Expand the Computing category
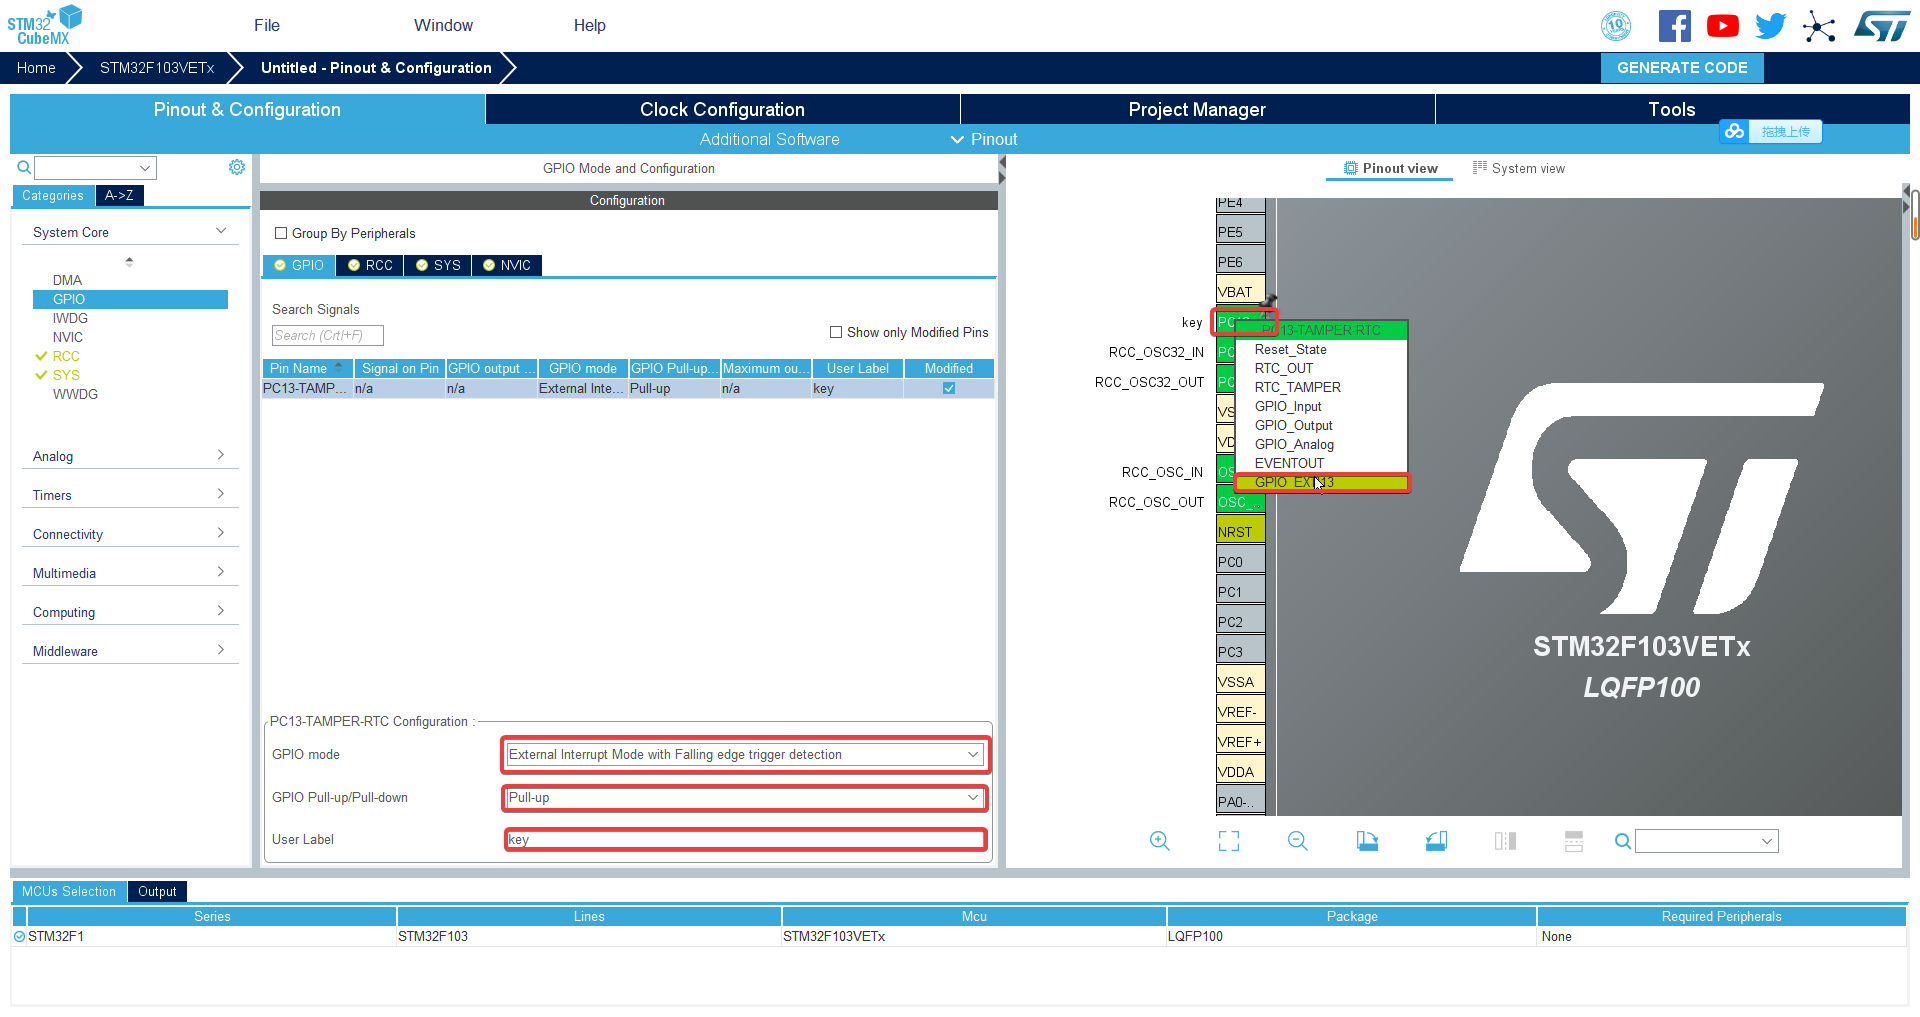1920x1017 pixels. tap(221, 611)
